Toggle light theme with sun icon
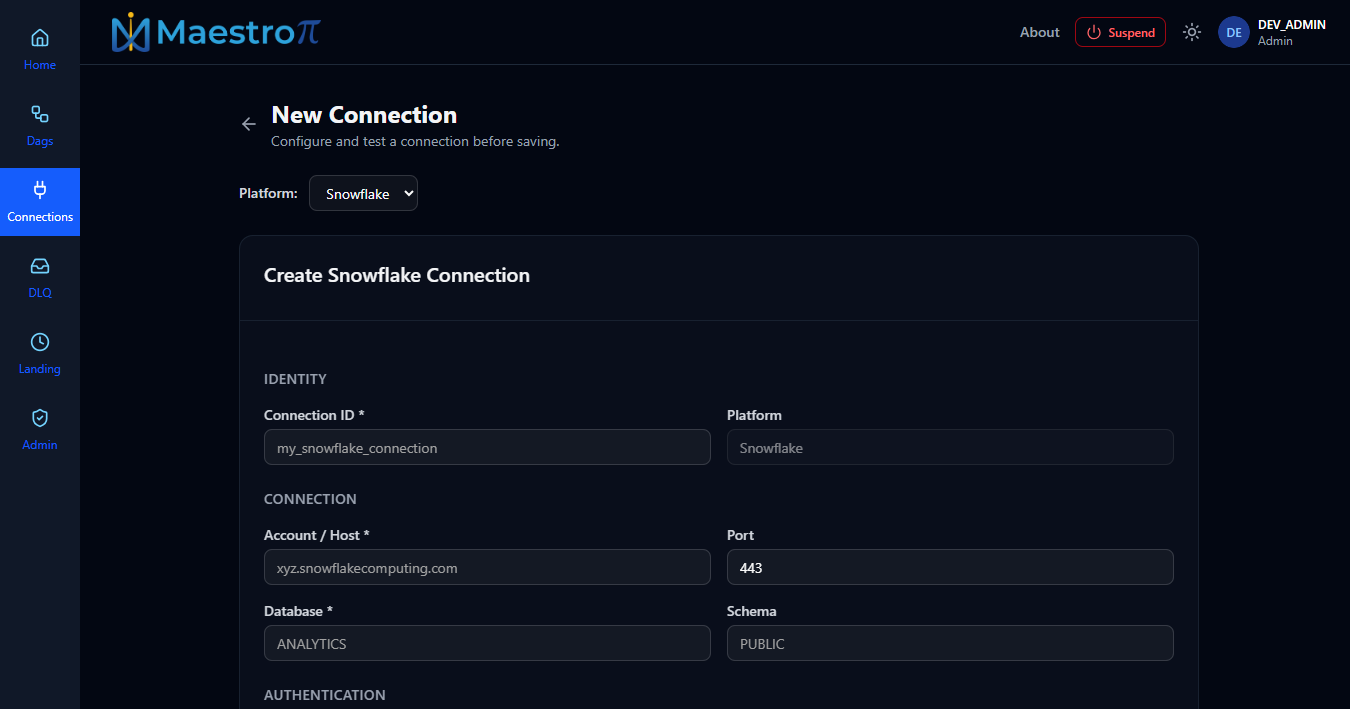1350x709 pixels. pyautogui.click(x=1191, y=32)
